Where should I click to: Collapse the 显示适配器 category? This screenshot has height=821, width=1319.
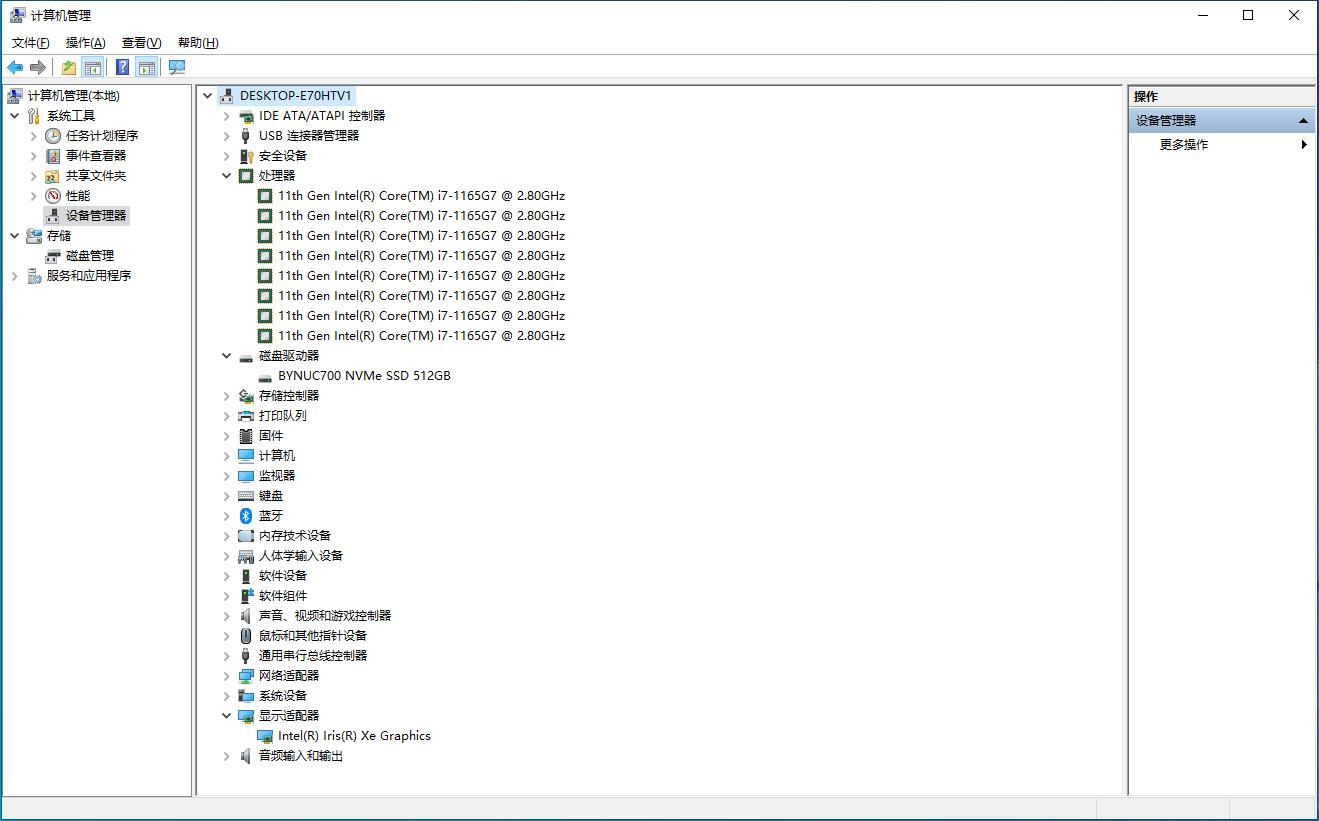pos(227,716)
